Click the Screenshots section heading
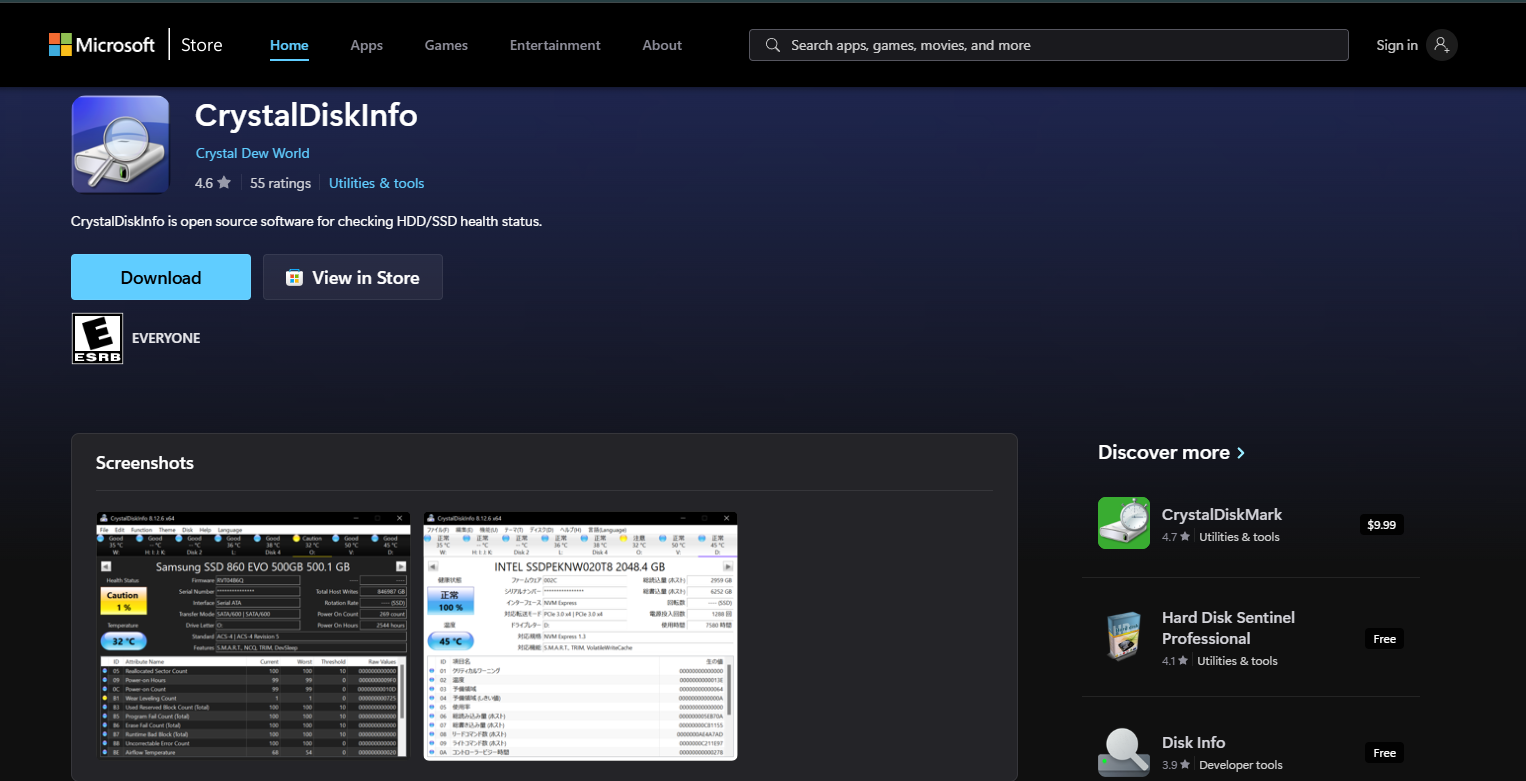 tap(145, 463)
